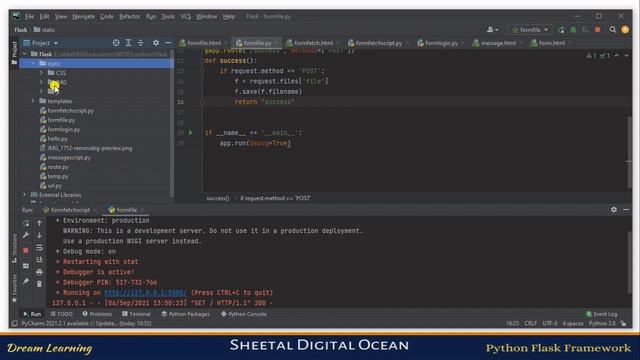Viewport: 640px width, 360px height.
Task: Select IMG_1712-removebg-preview.png in project tree
Action: coord(90,148)
